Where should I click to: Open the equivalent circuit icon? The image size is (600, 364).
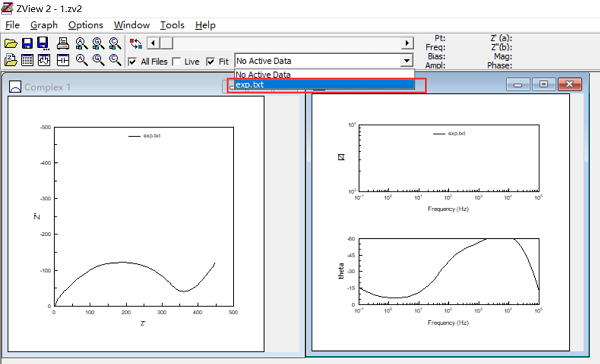pos(63,60)
